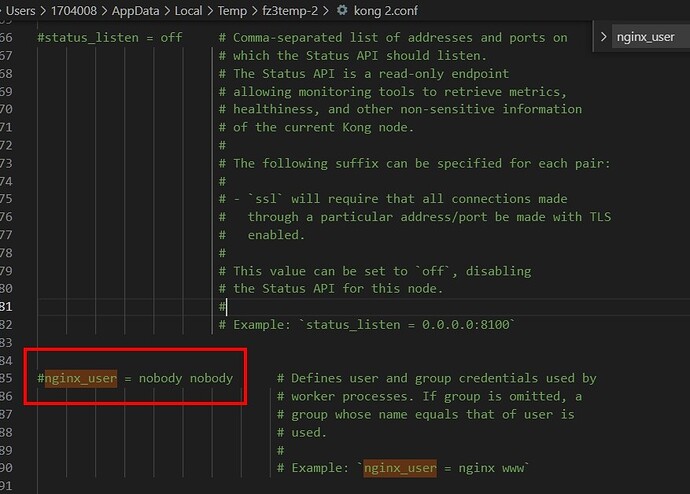This screenshot has width=690, height=494.
Task: Click '# group whose name equals that of user is'
Action: [x=426, y=414]
